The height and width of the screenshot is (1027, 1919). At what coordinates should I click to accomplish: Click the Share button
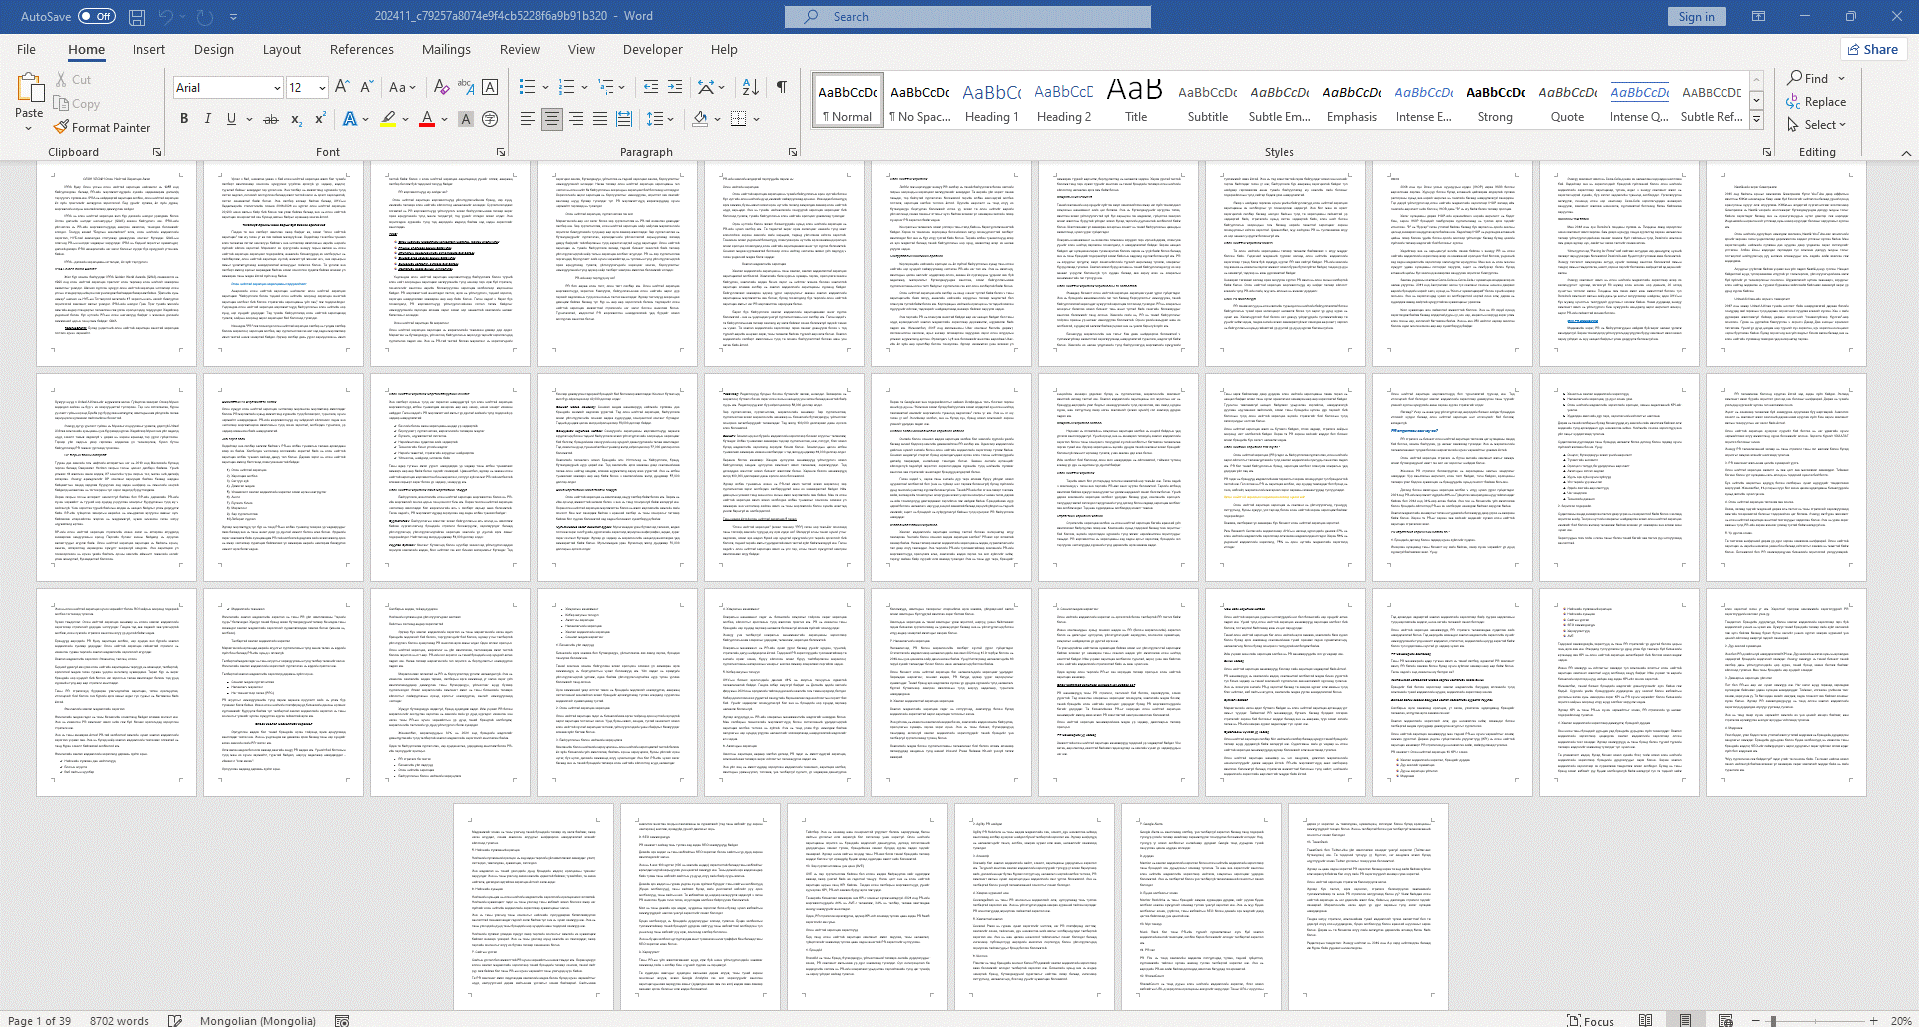tap(1873, 49)
